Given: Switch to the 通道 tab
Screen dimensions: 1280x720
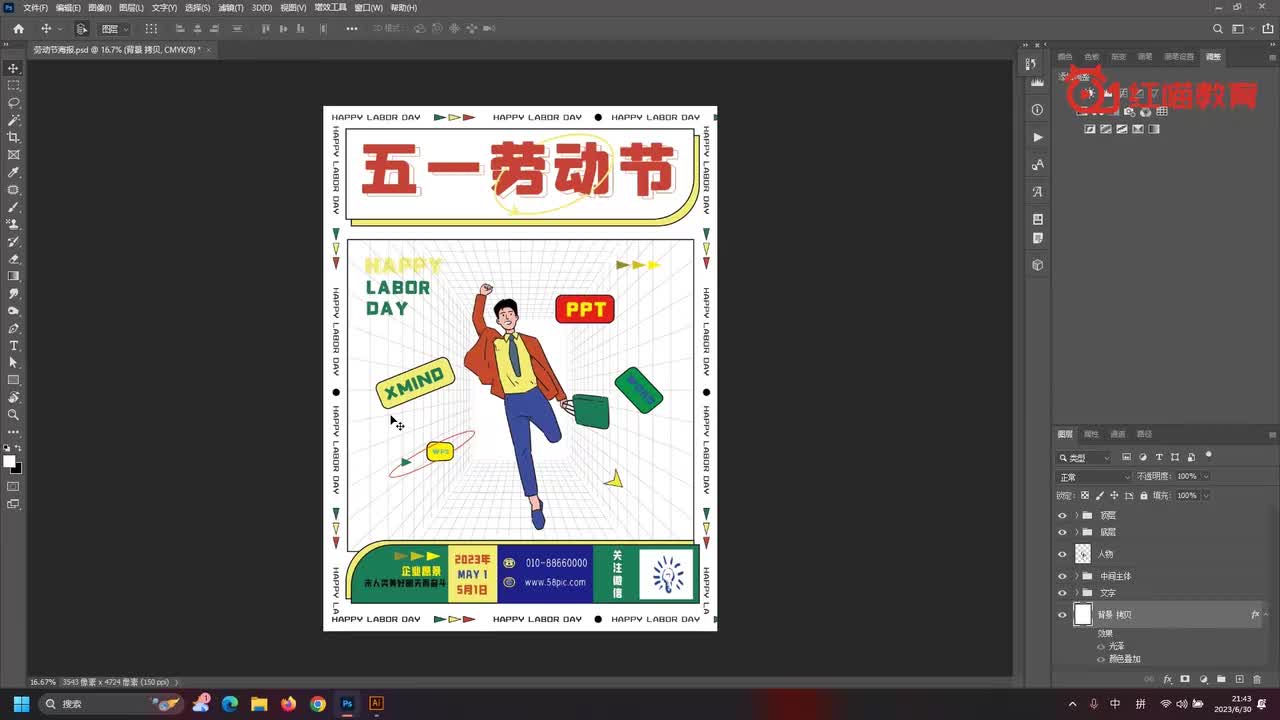Looking at the screenshot, I should (1118, 434).
